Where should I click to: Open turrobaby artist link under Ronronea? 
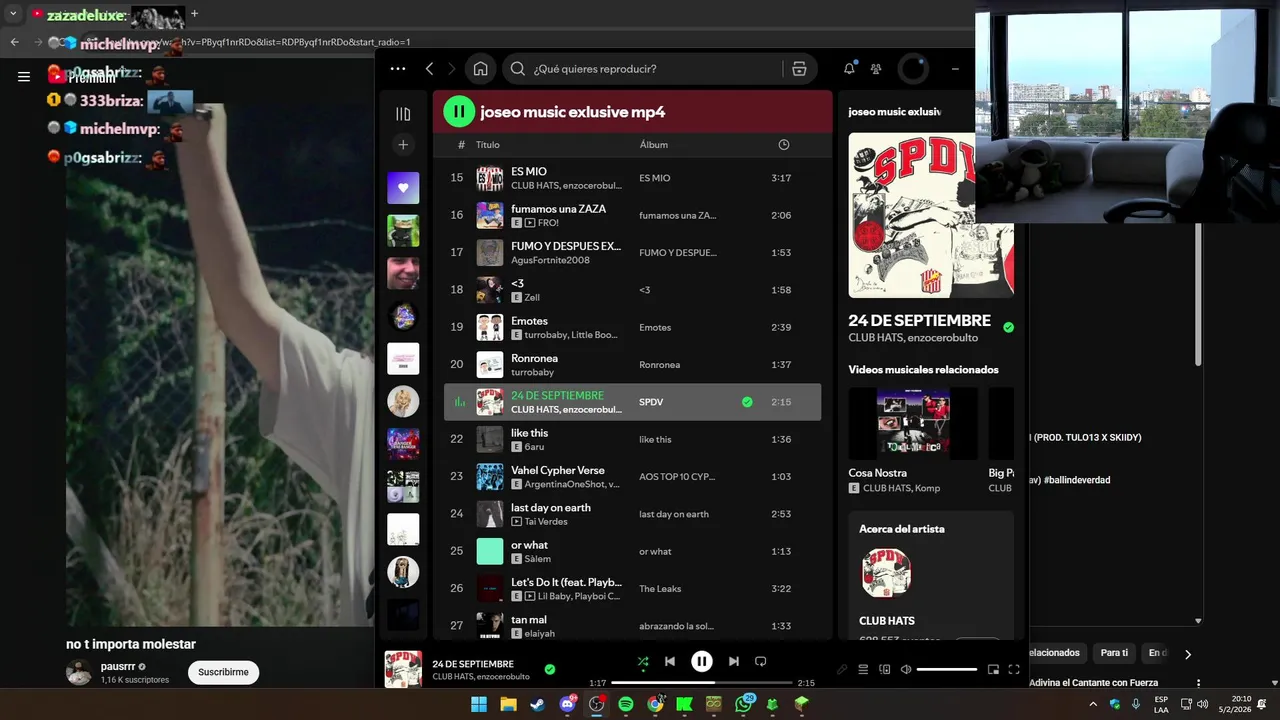tap(532, 372)
